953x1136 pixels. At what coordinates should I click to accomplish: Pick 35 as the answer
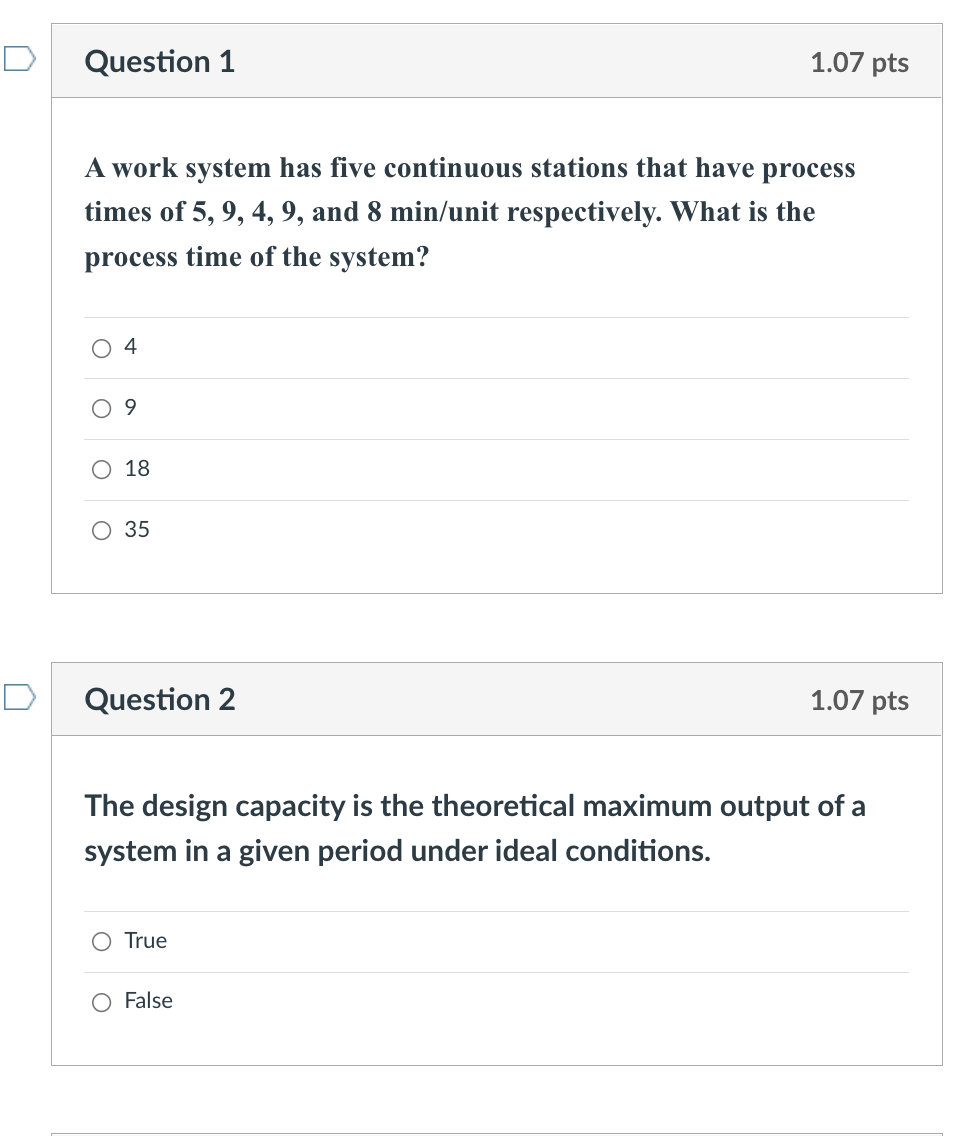coord(101,530)
